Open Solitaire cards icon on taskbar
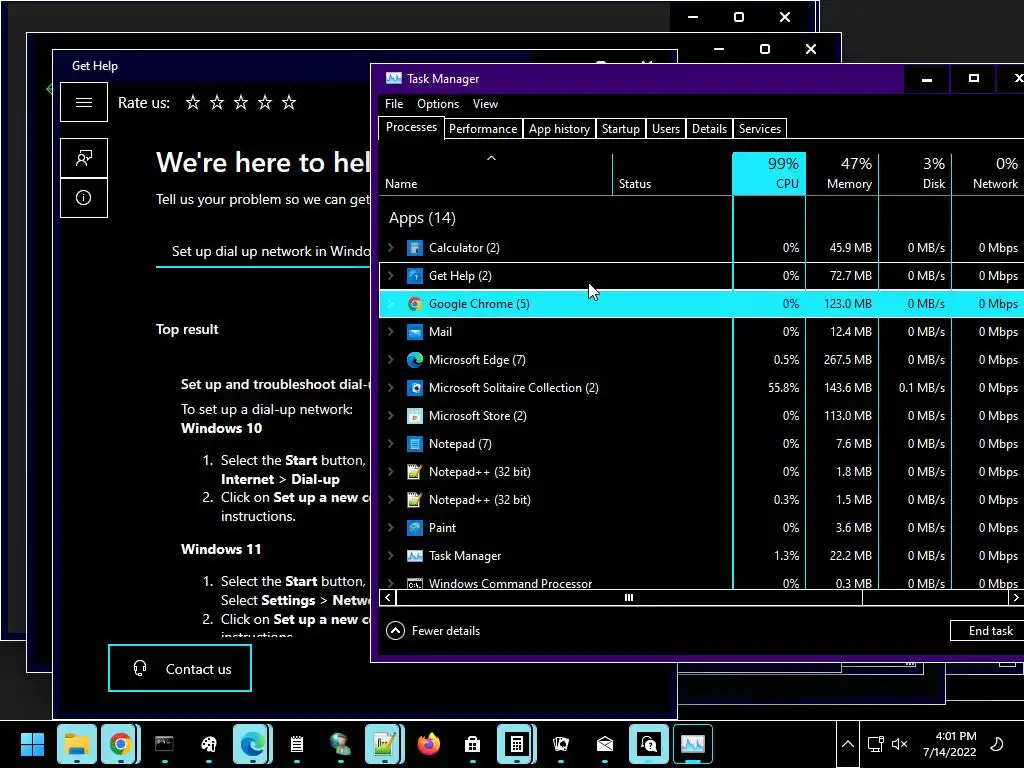 [x=560, y=744]
